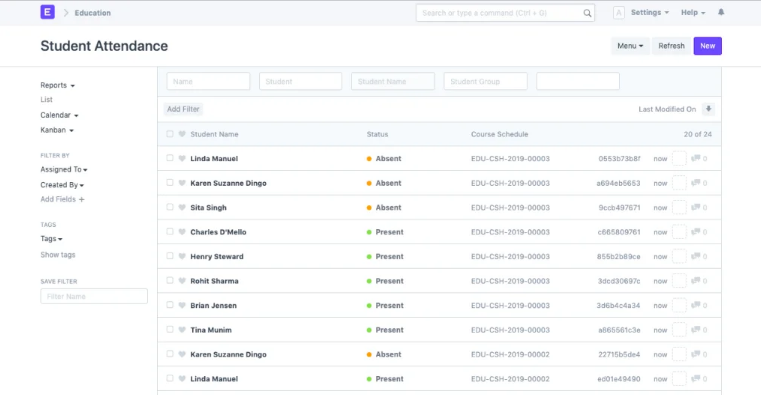Select Sita Singh row checkbox

169,207
